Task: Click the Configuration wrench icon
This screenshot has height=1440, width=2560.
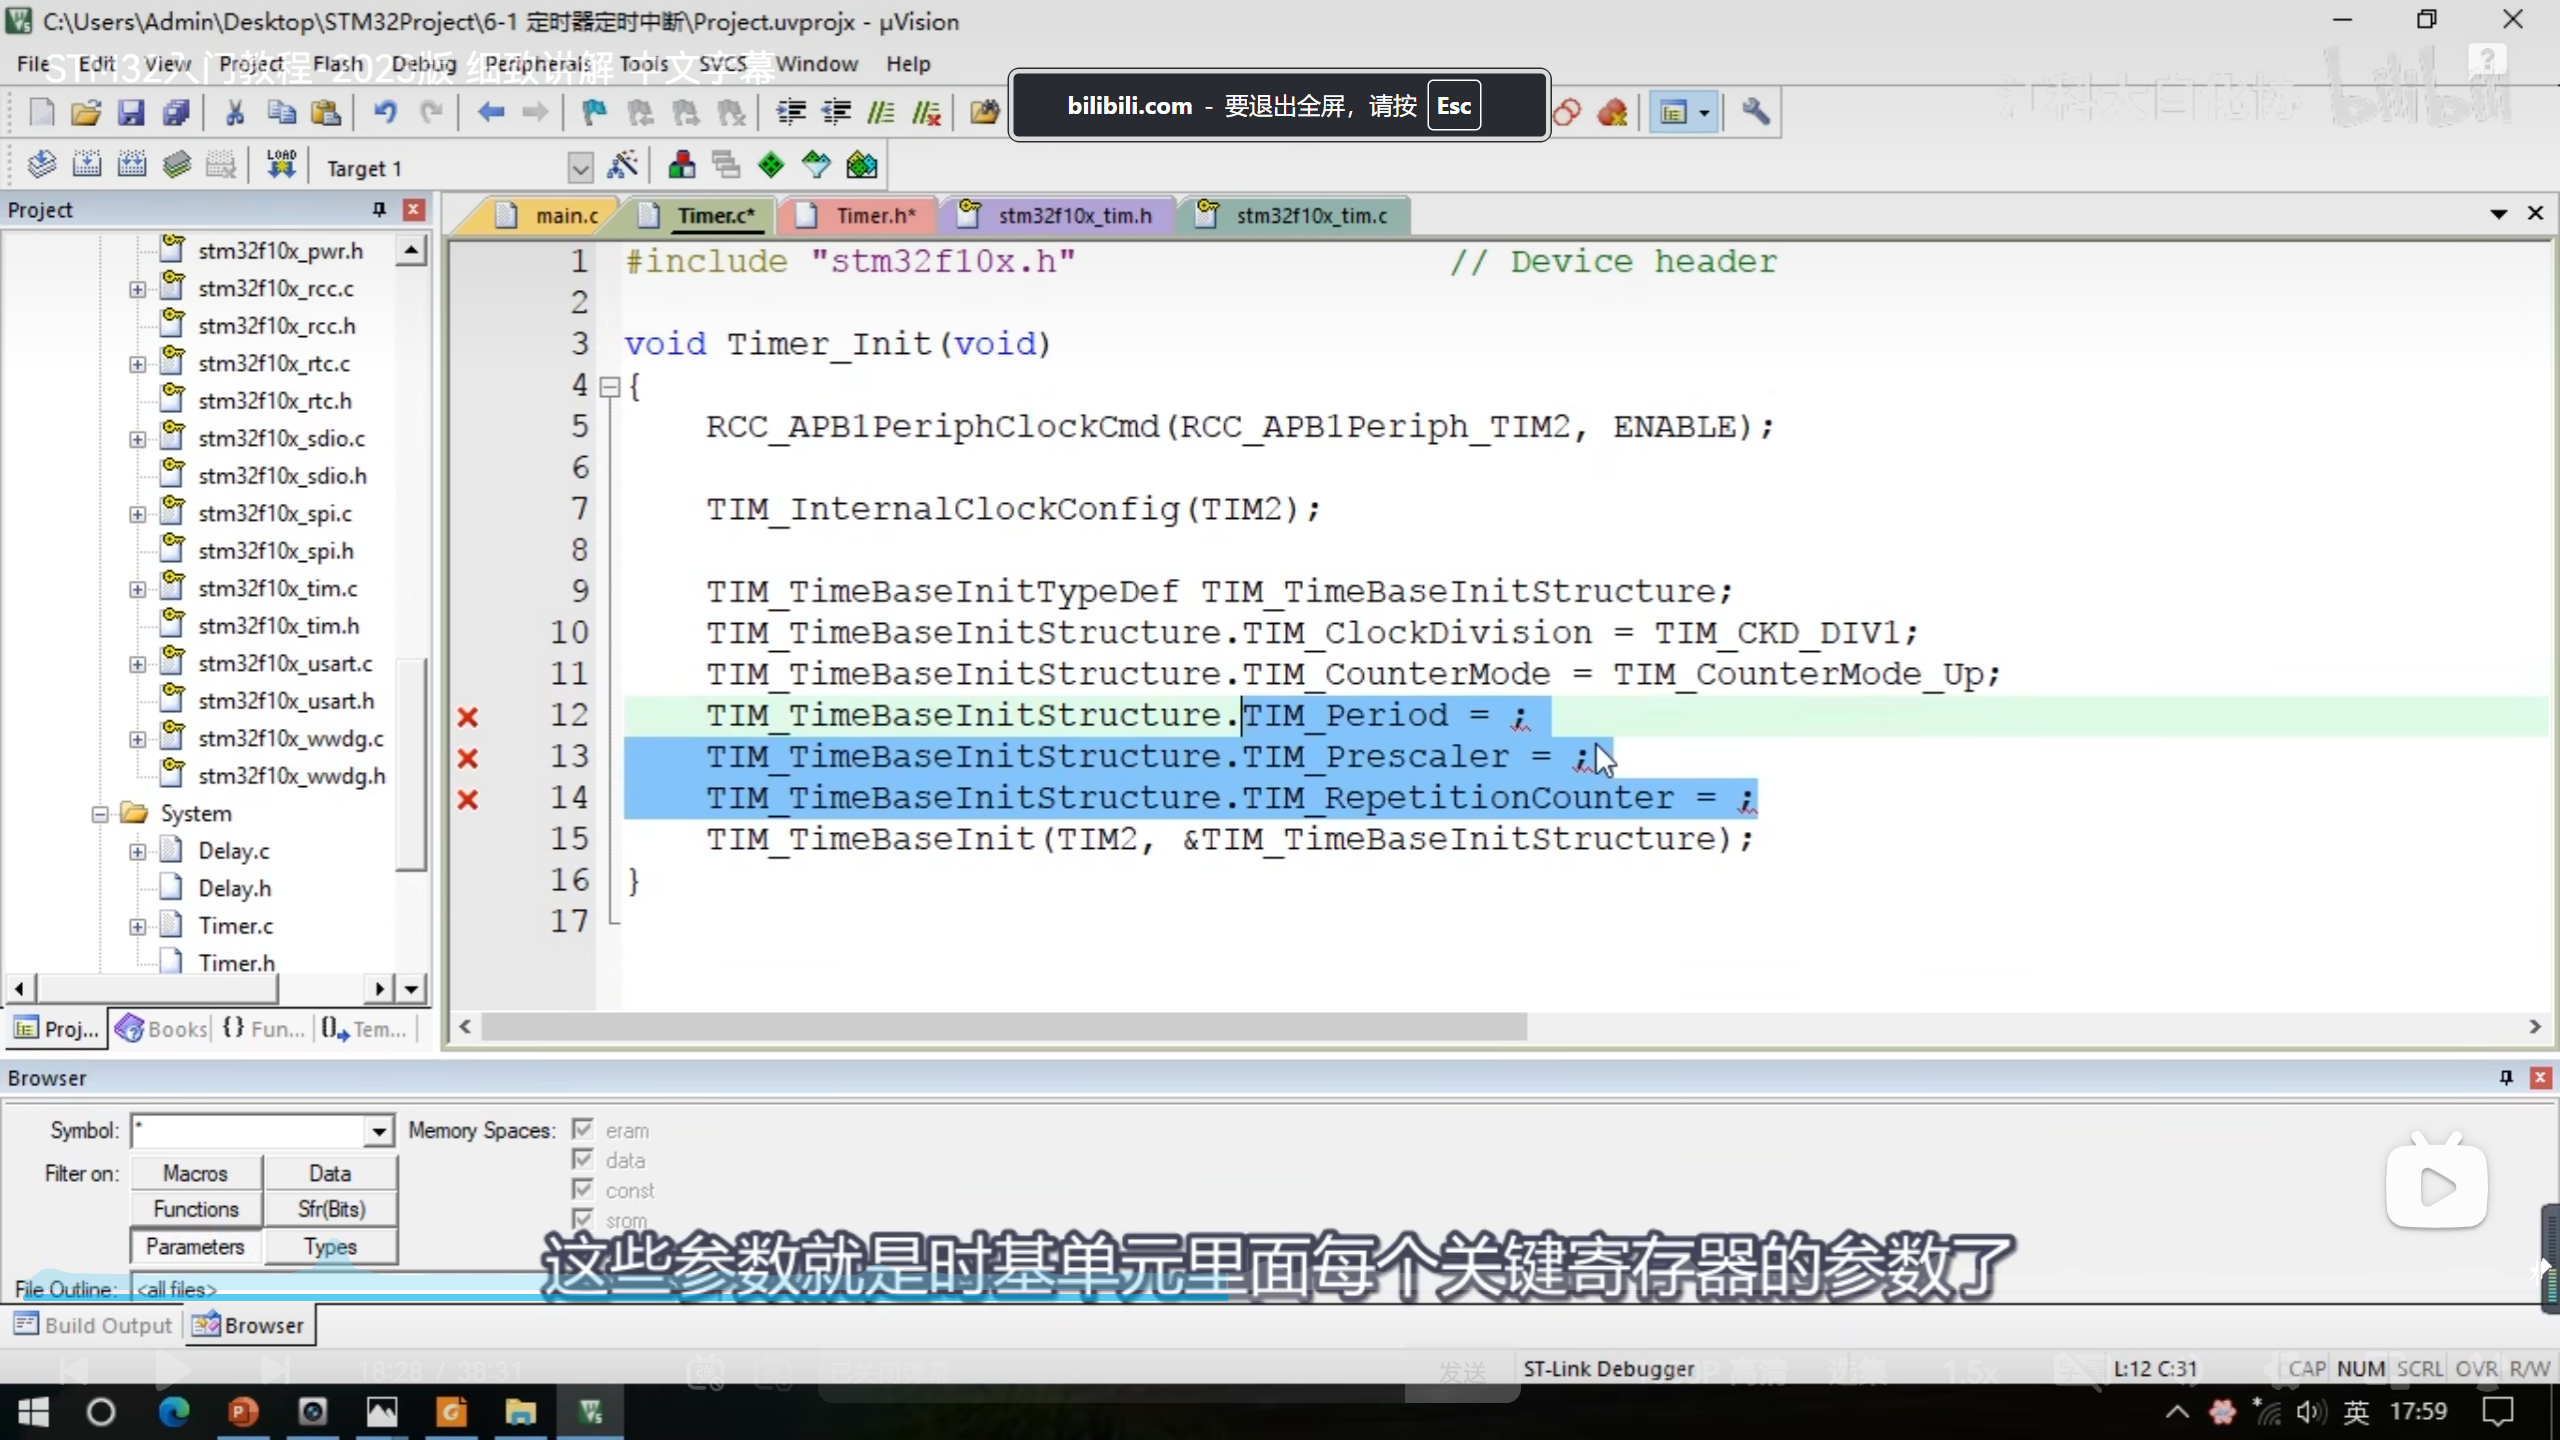Action: [x=1755, y=113]
